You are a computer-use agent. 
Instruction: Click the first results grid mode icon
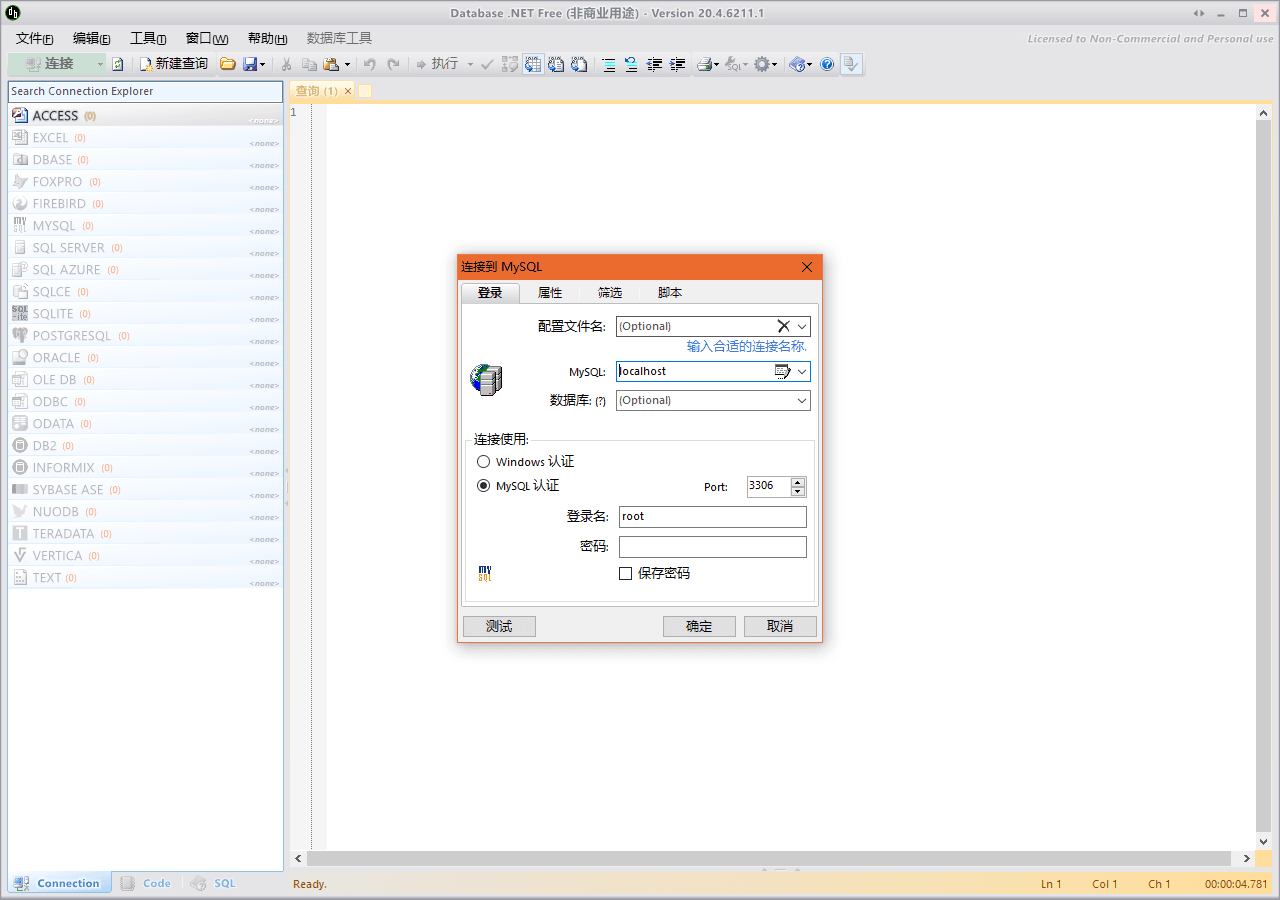point(510,64)
